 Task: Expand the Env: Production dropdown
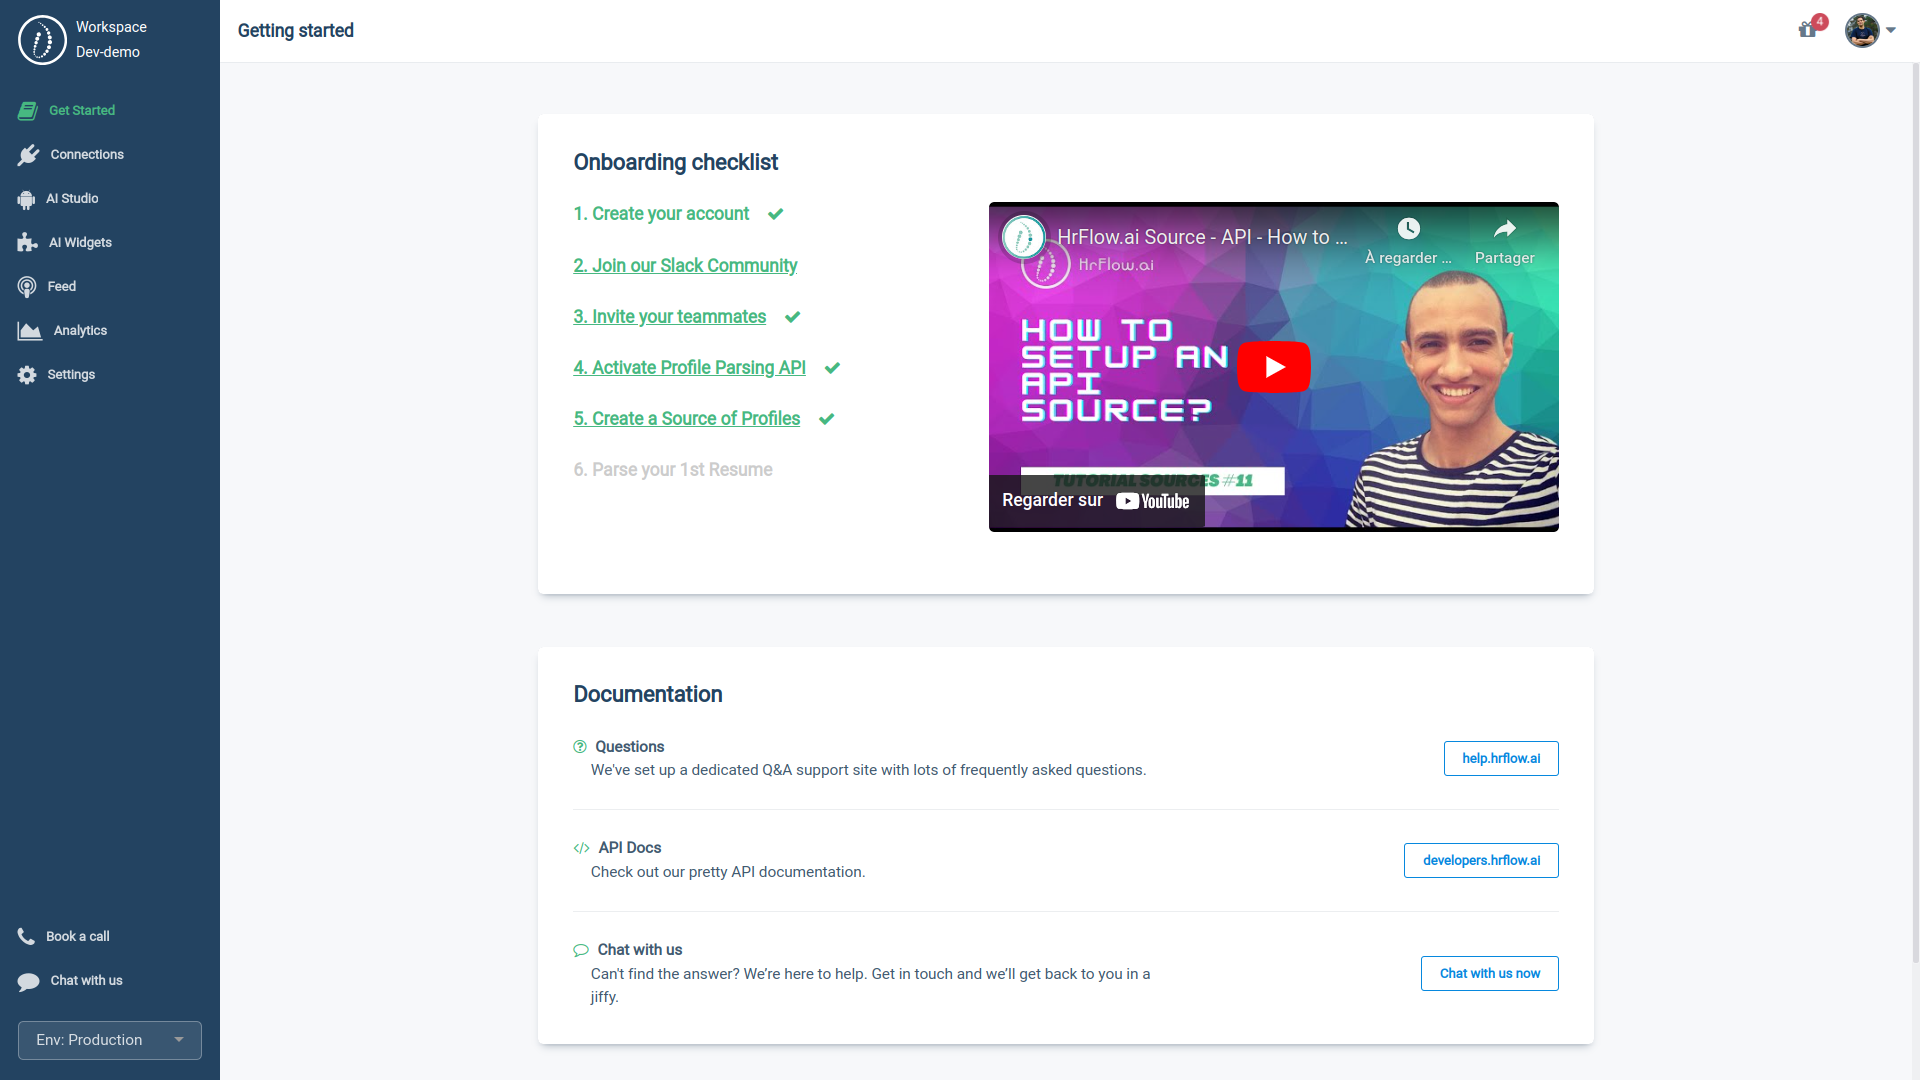point(110,1040)
